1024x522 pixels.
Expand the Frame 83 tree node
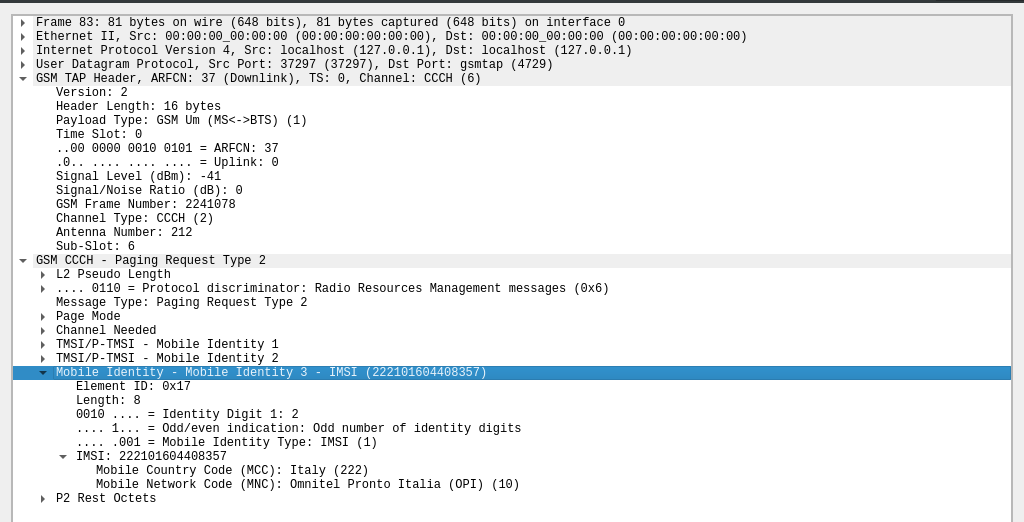[x=23, y=22]
